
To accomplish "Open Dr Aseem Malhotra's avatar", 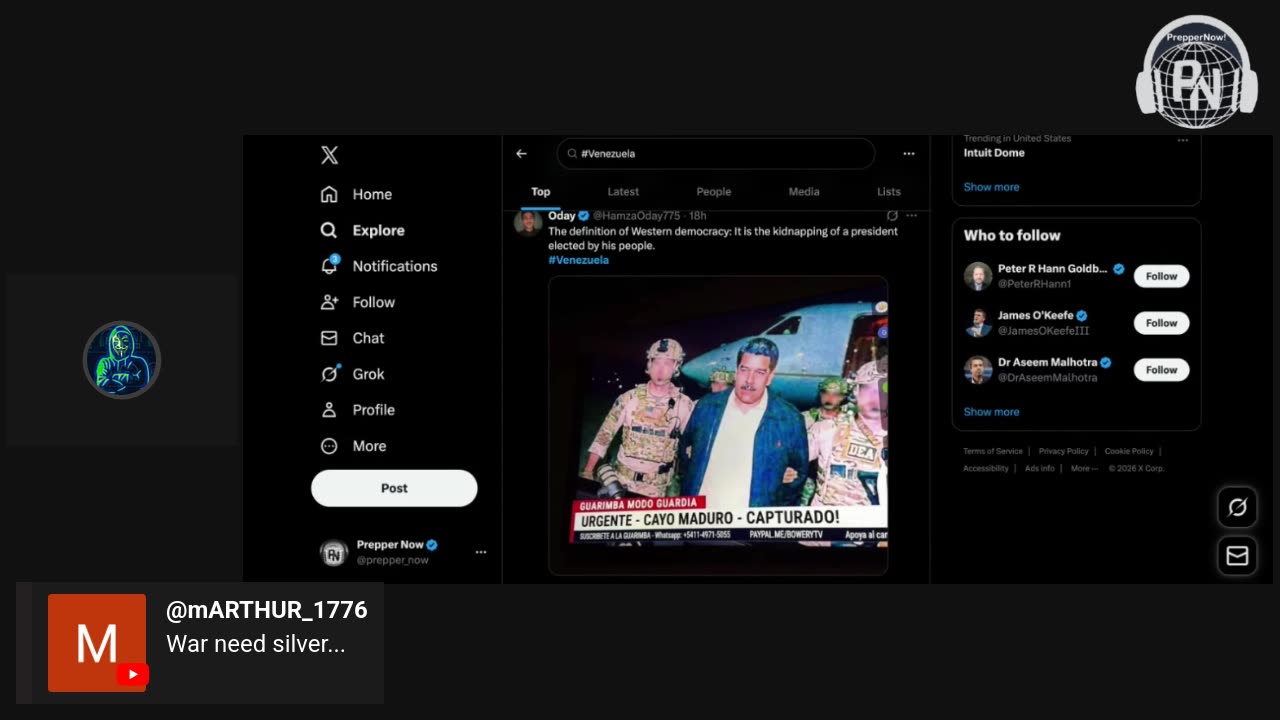I will pos(978,370).
